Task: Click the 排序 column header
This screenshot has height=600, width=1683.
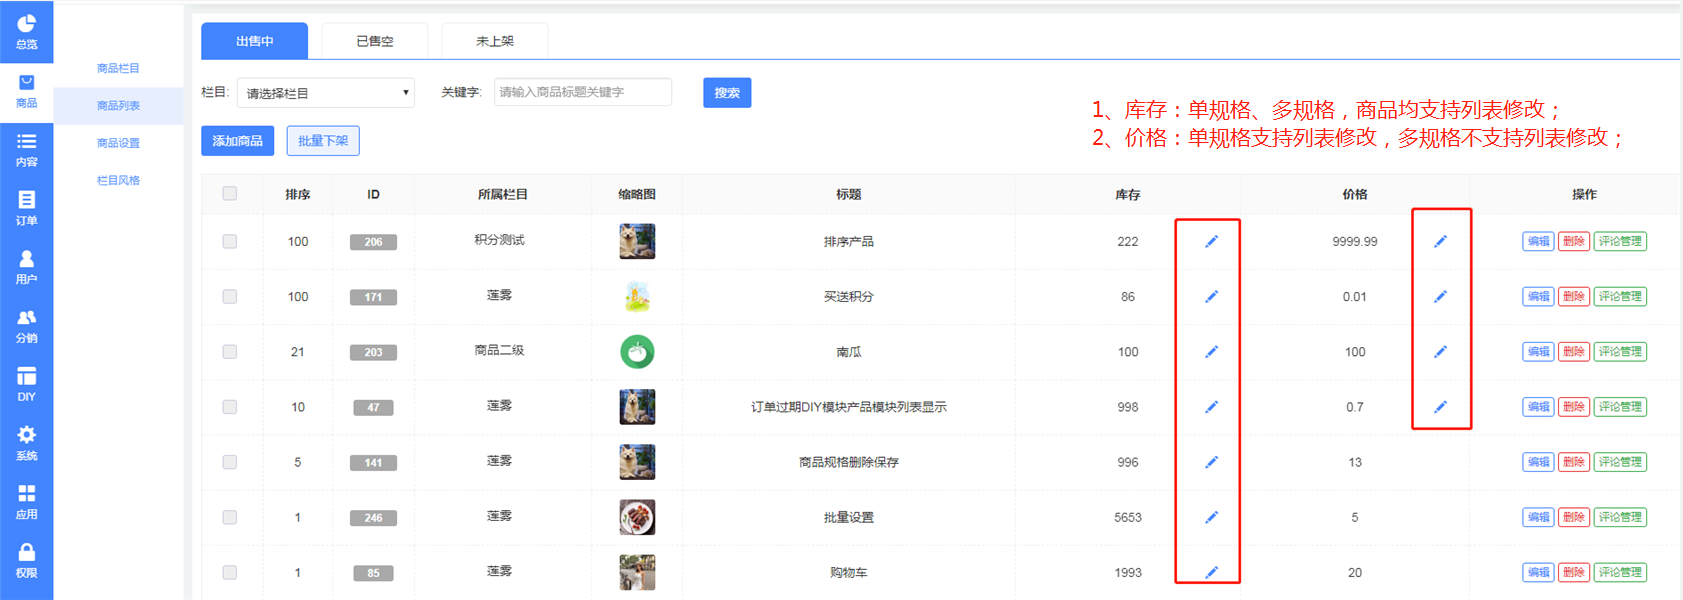Action: (x=298, y=194)
